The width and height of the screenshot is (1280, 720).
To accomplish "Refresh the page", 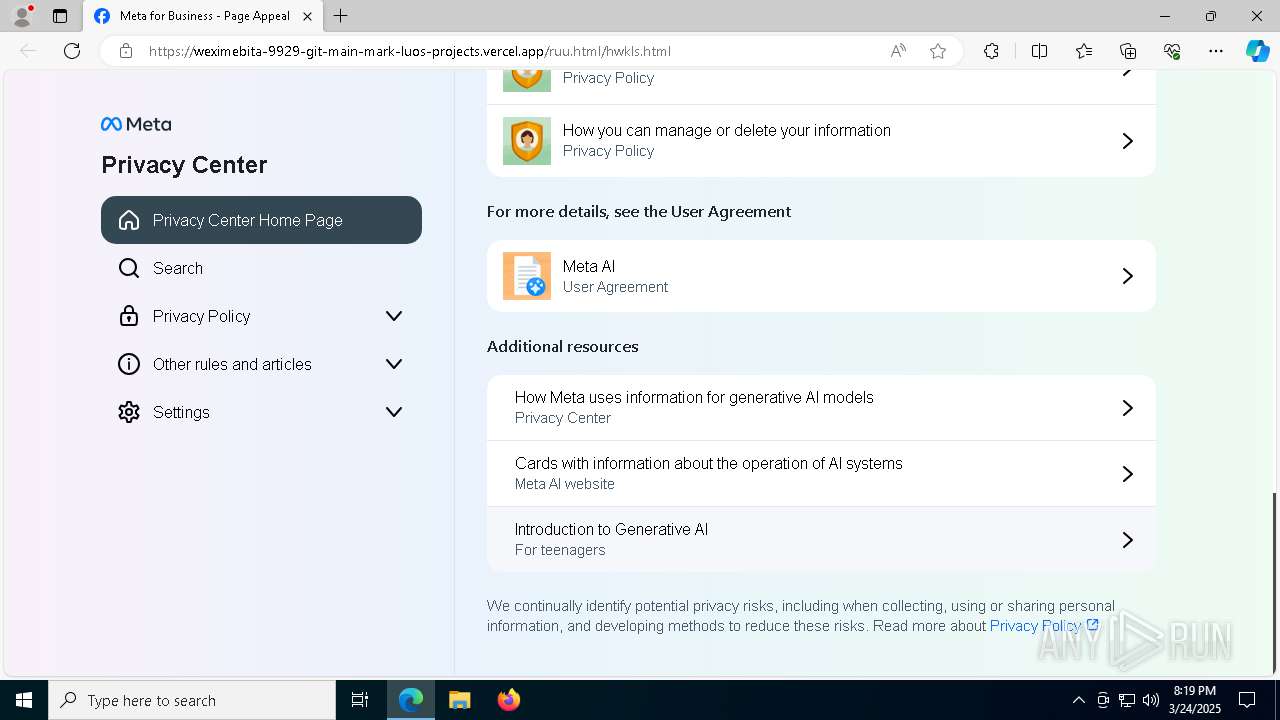I will 72,51.
